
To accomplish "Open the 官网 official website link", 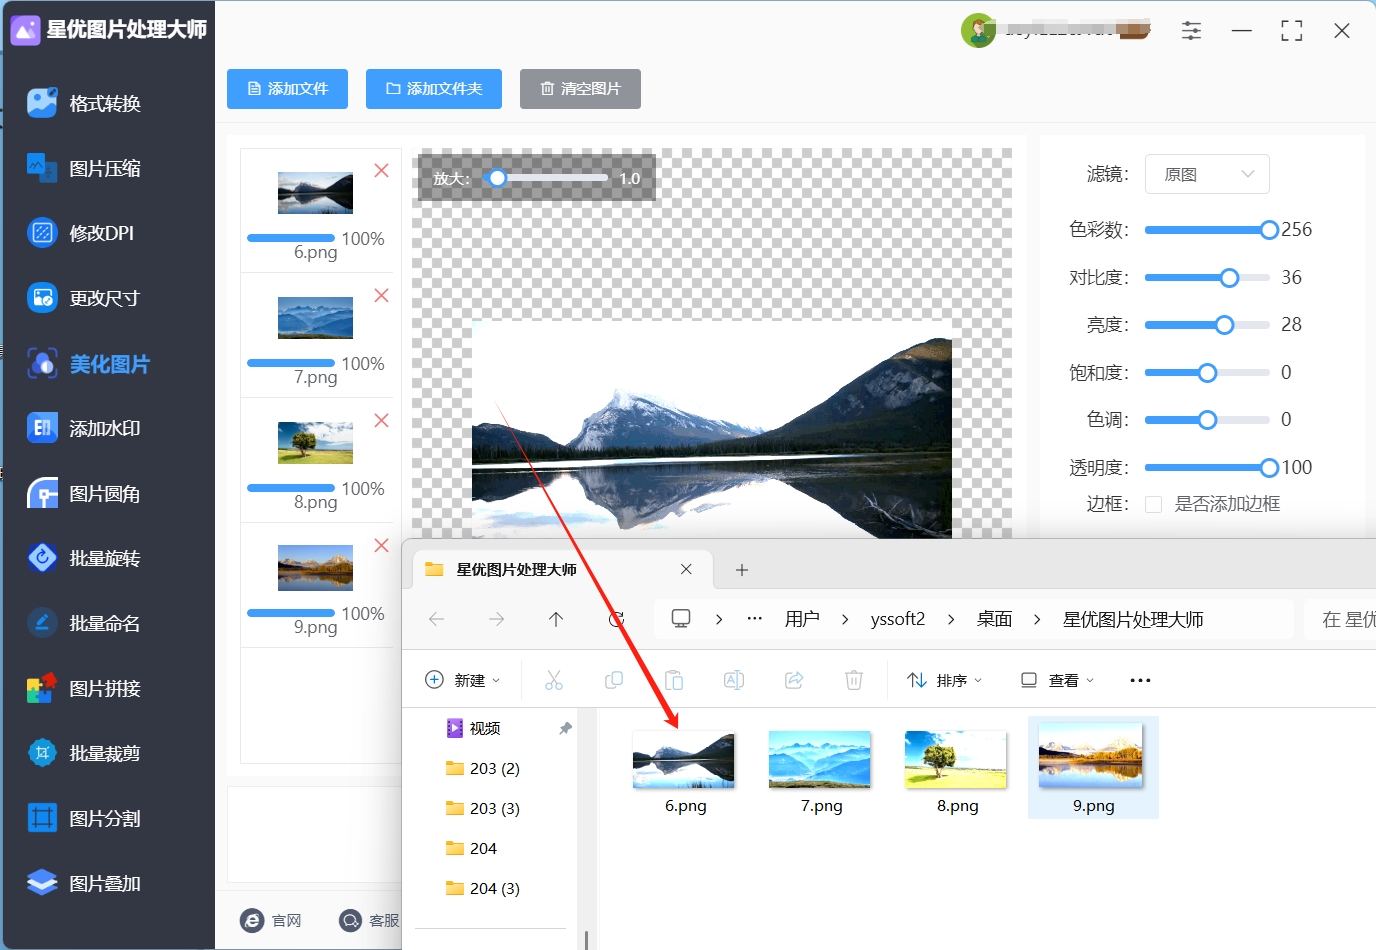I will click(x=271, y=920).
